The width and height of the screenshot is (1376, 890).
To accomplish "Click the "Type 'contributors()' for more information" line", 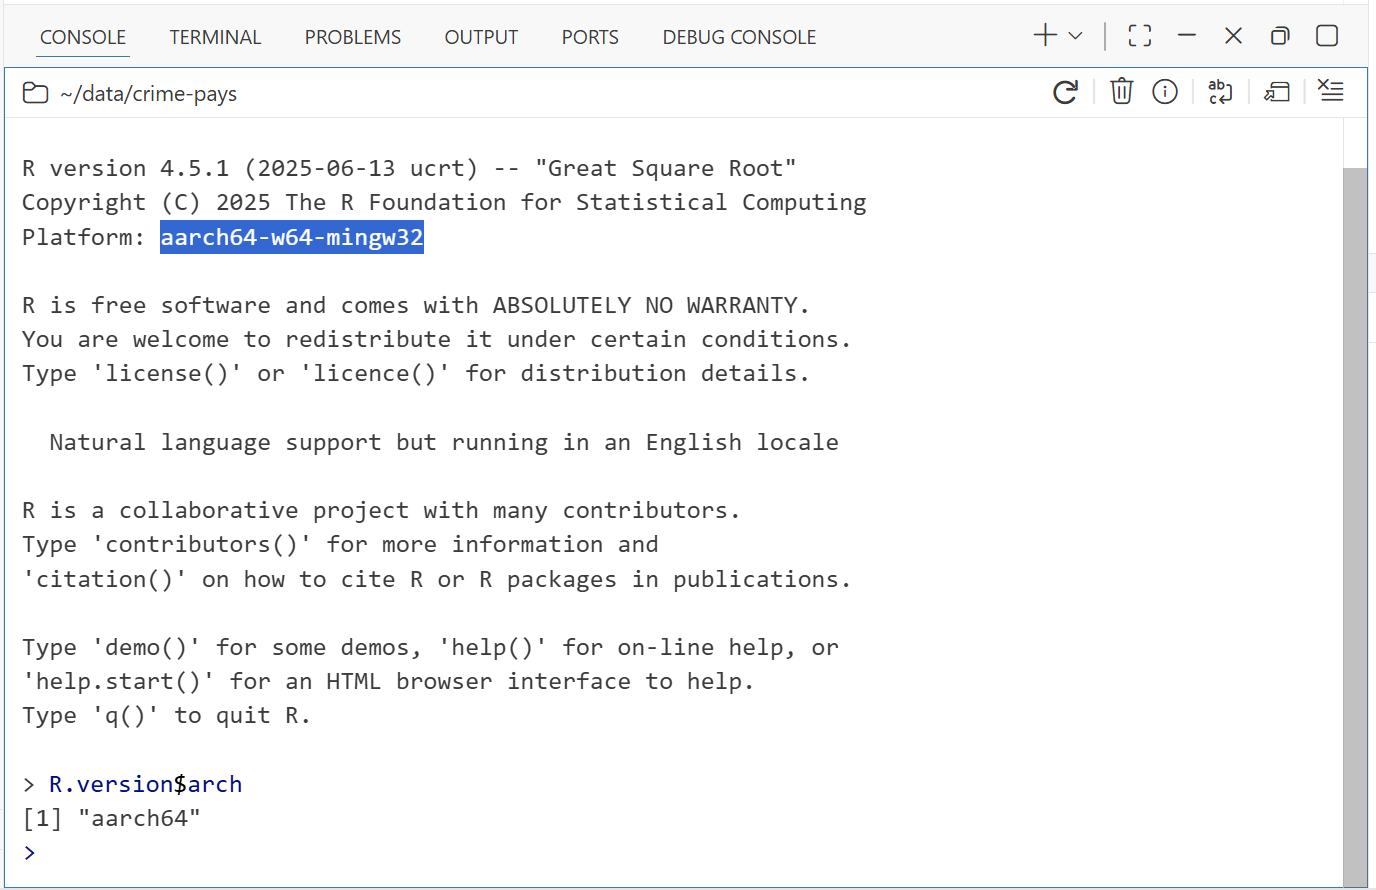I will click(x=340, y=545).
